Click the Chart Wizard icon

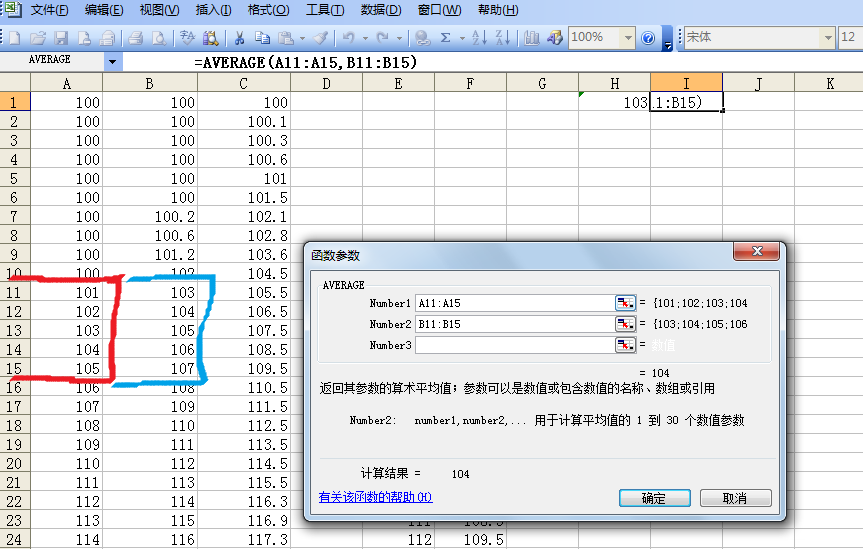[532, 38]
